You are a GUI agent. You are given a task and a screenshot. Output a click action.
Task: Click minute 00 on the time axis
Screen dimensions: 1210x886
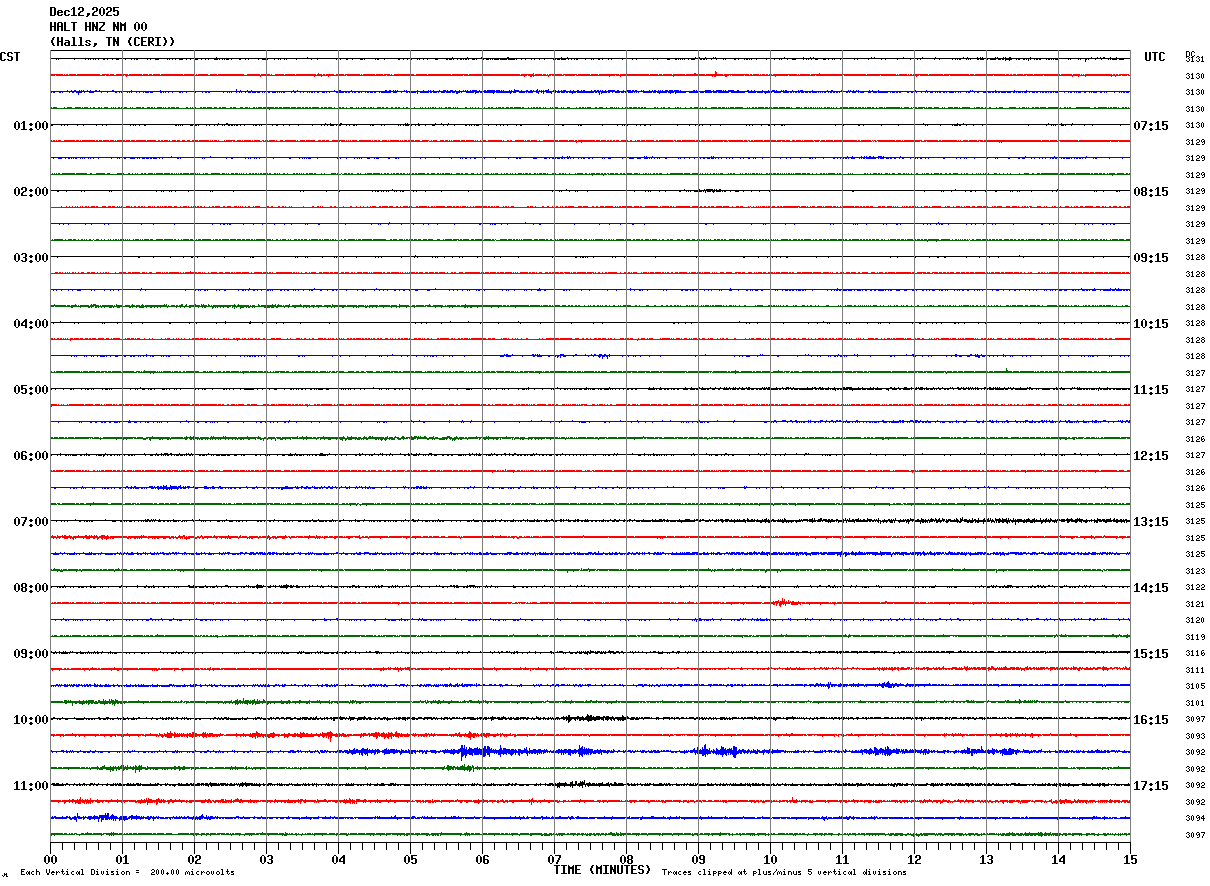[x=50, y=859]
